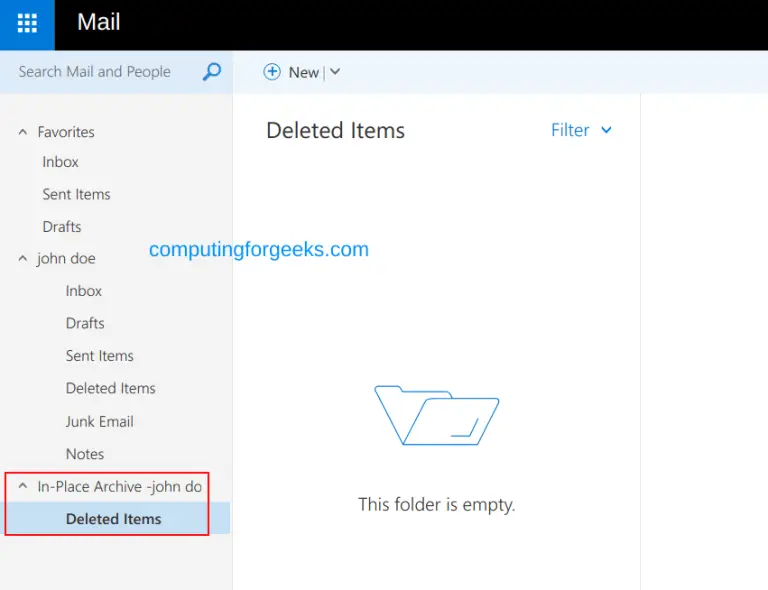Screen dimensions: 768x590
Task: Select Drafts under john doe
Action: click(85, 323)
